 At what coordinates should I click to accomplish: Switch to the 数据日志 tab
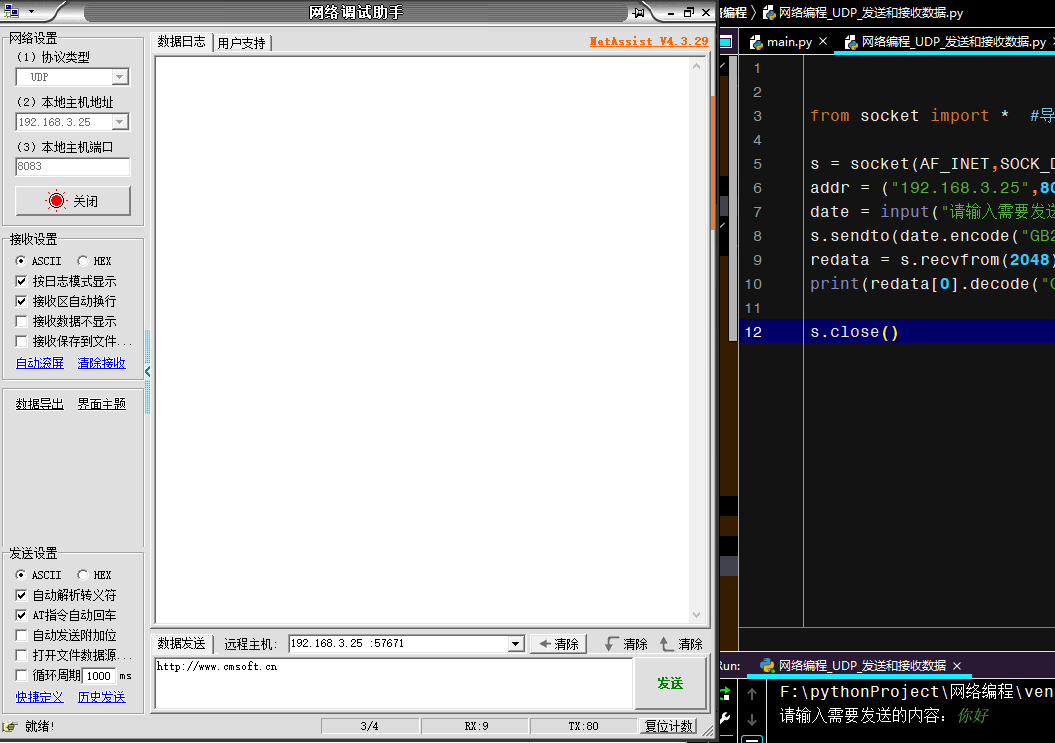coord(182,42)
